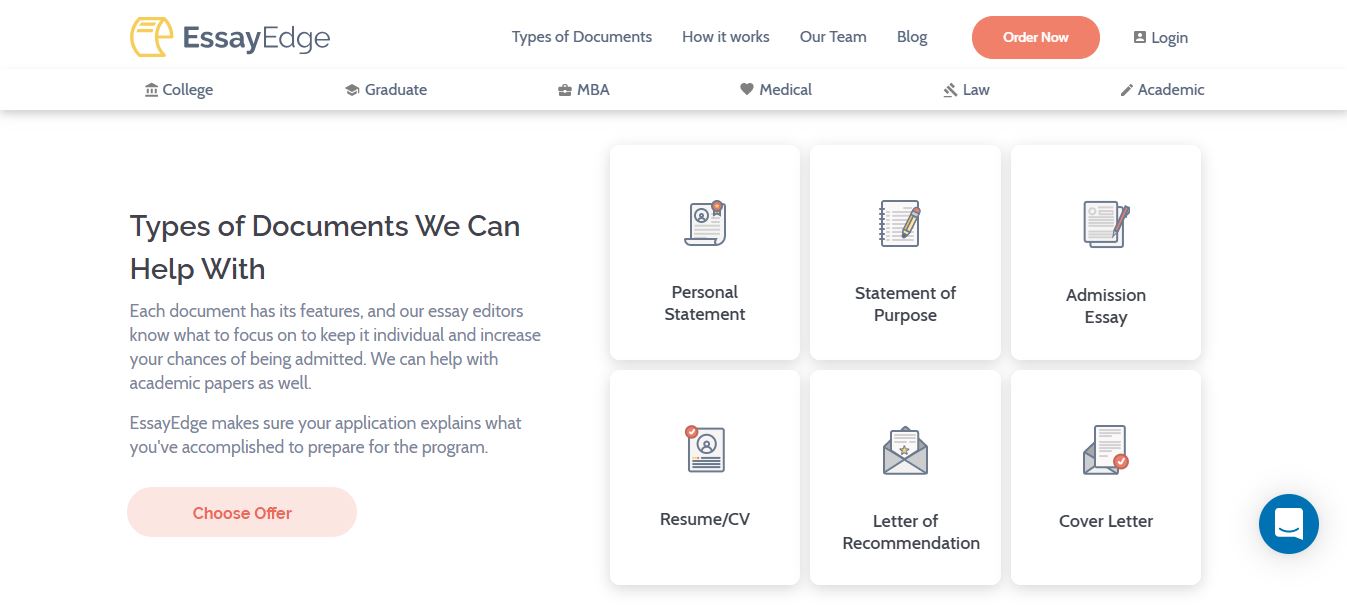
Task: Click the Statement of Purpose notepad icon
Action: pyautogui.click(x=900, y=223)
